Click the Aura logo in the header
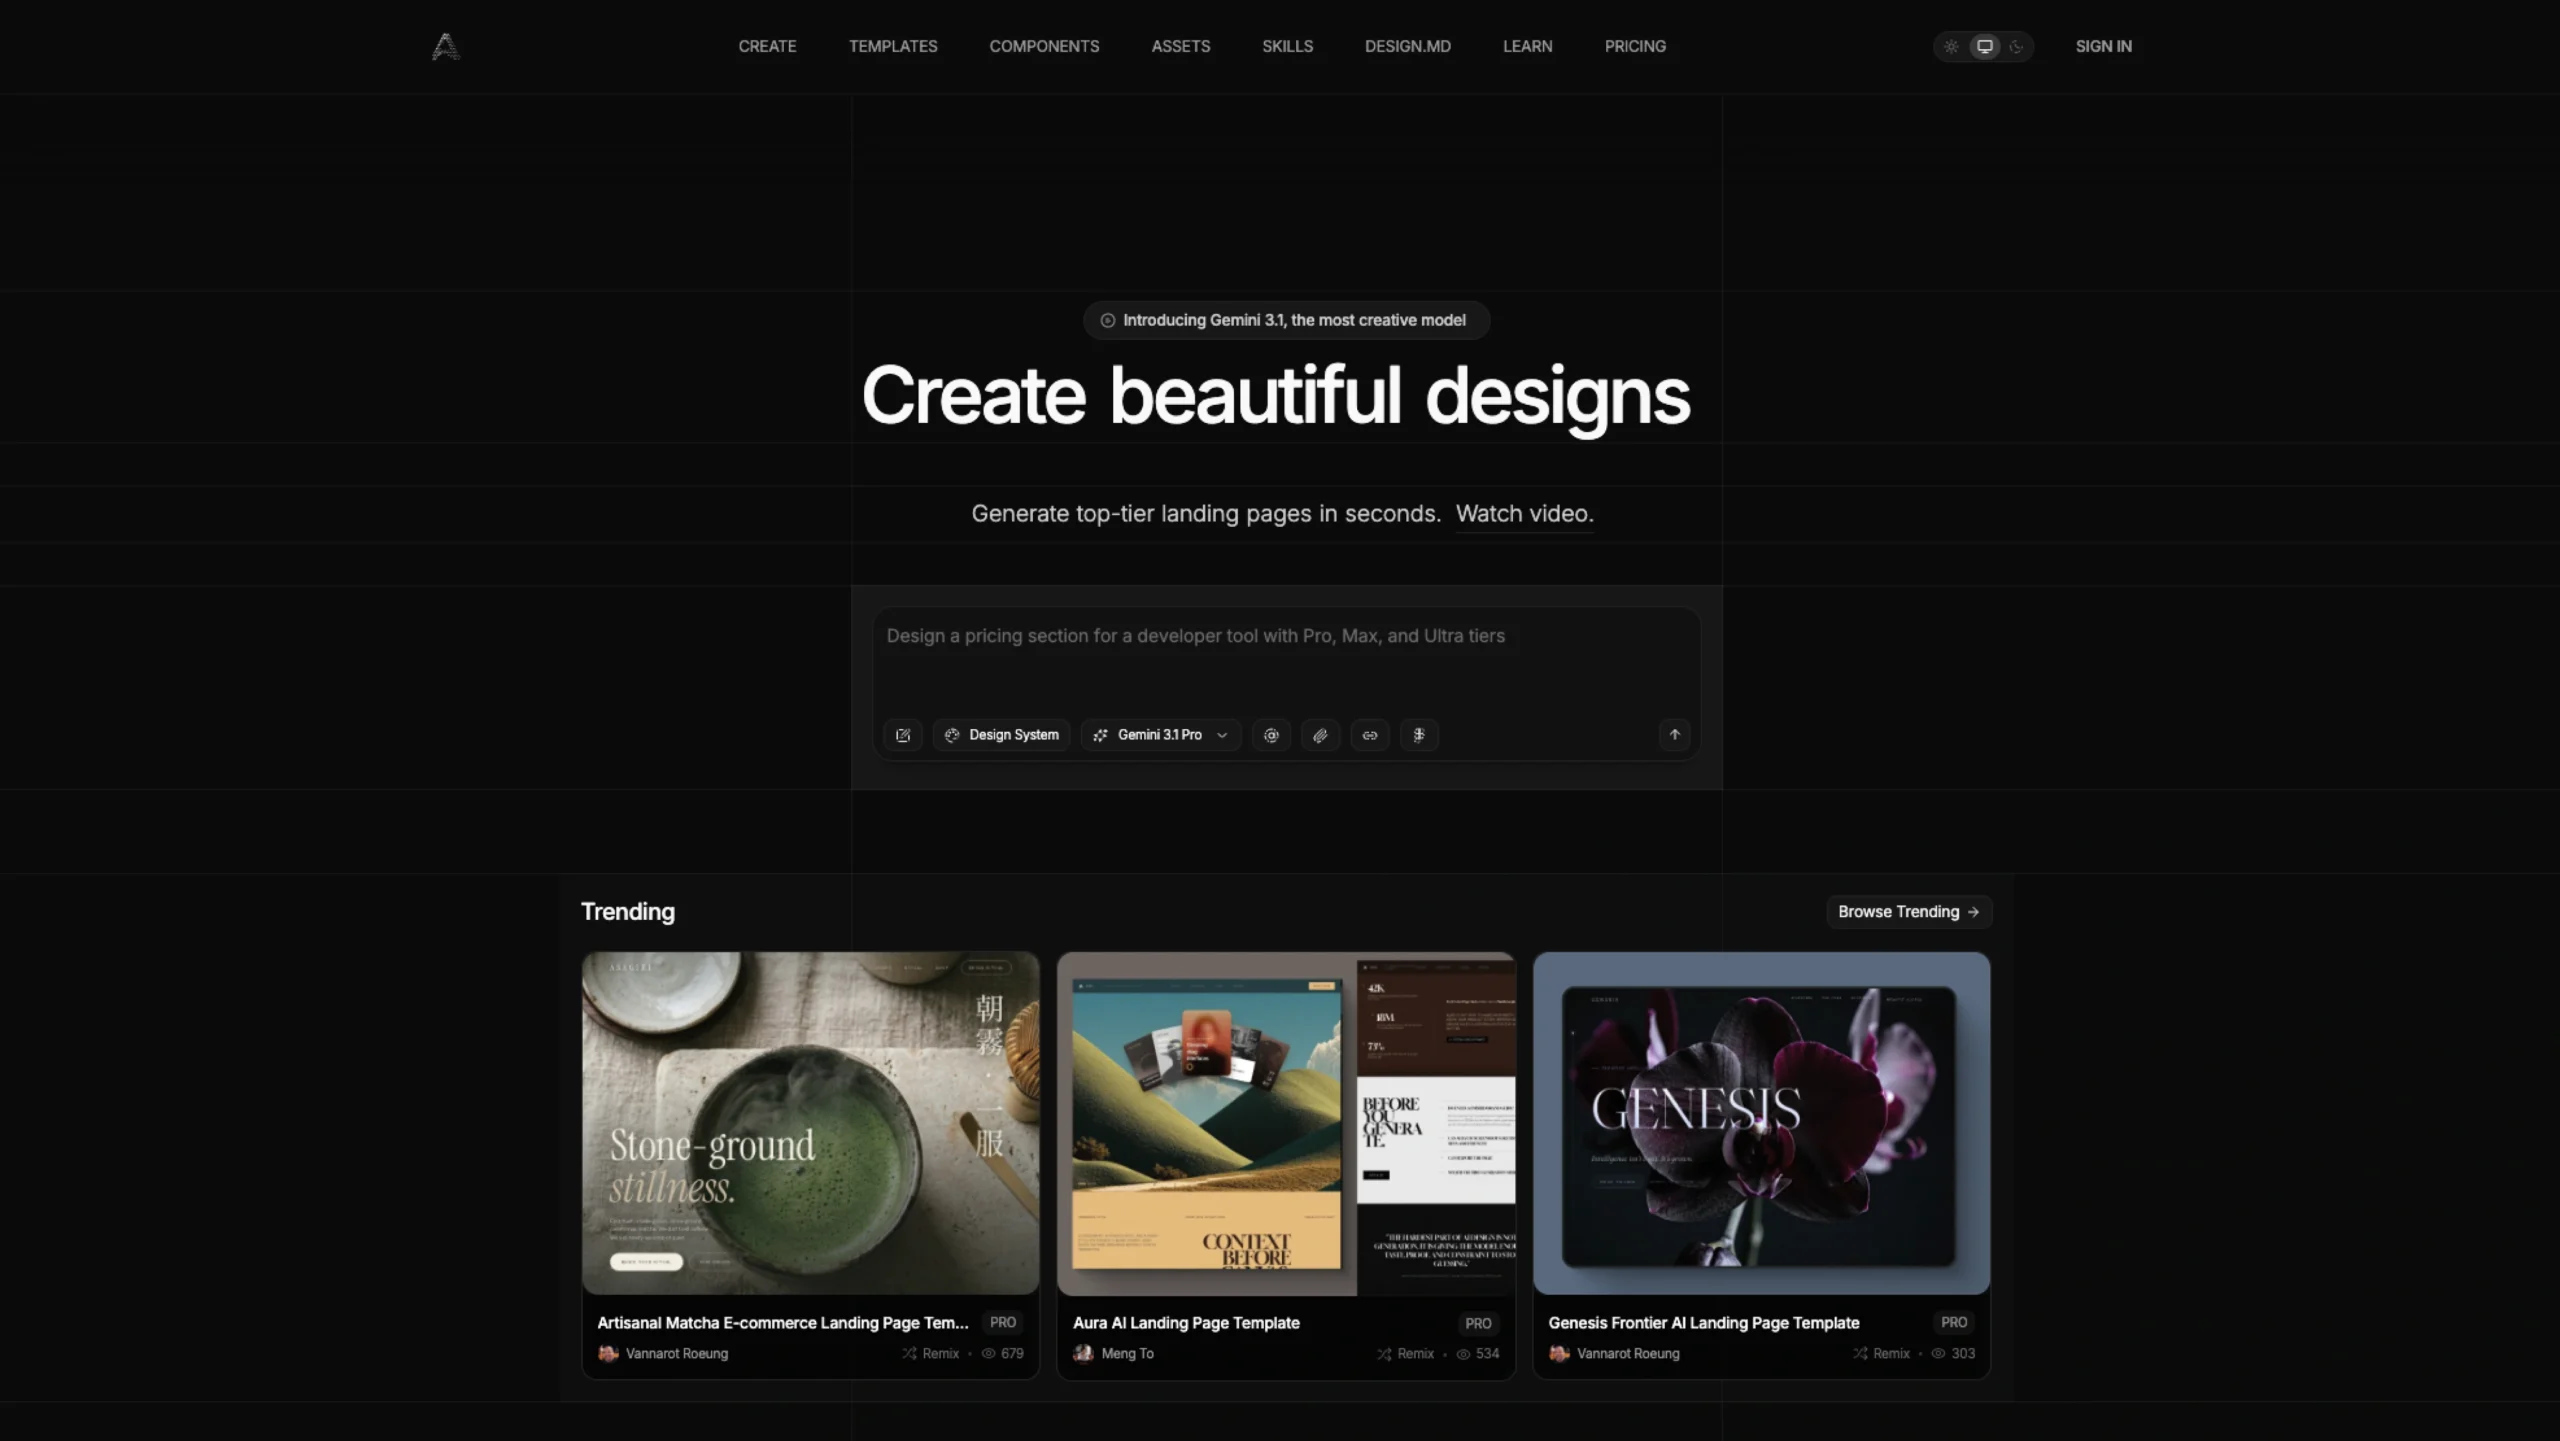 [x=445, y=46]
